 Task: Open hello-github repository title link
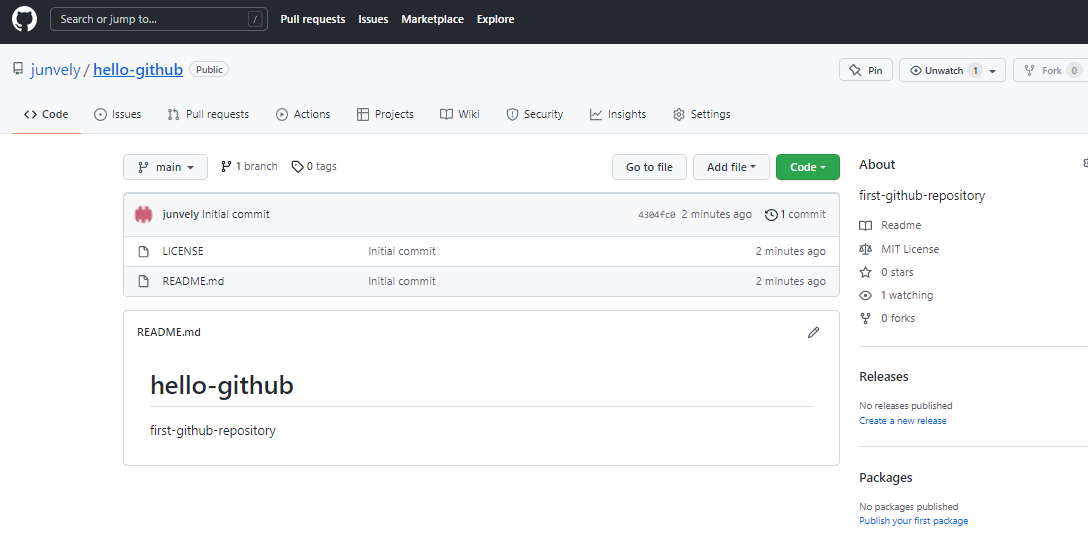point(138,70)
